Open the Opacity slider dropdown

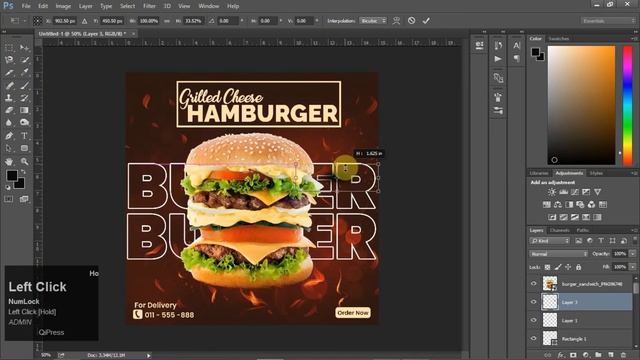point(632,253)
